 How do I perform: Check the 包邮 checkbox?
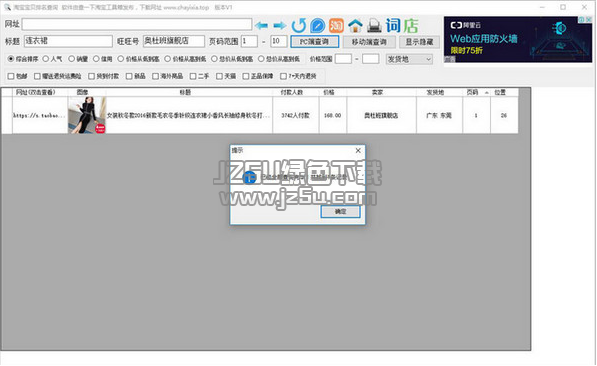point(11,76)
